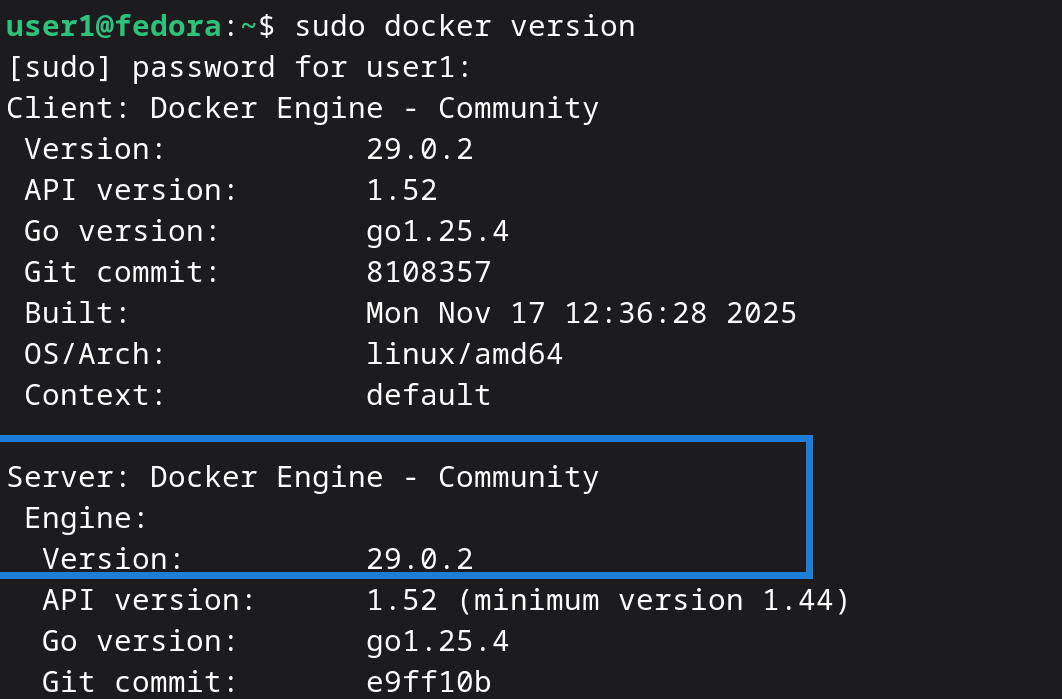Image resolution: width=1062 pixels, height=699 pixels.
Task: Select the Context default value
Action: click(x=428, y=394)
